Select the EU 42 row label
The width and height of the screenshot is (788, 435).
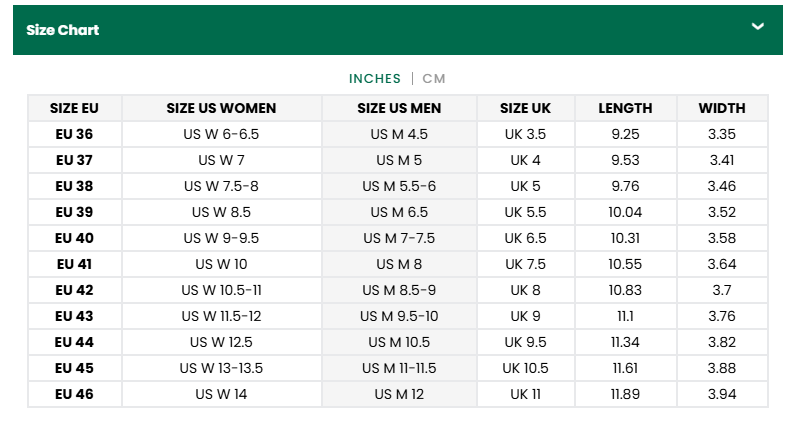tap(75, 290)
